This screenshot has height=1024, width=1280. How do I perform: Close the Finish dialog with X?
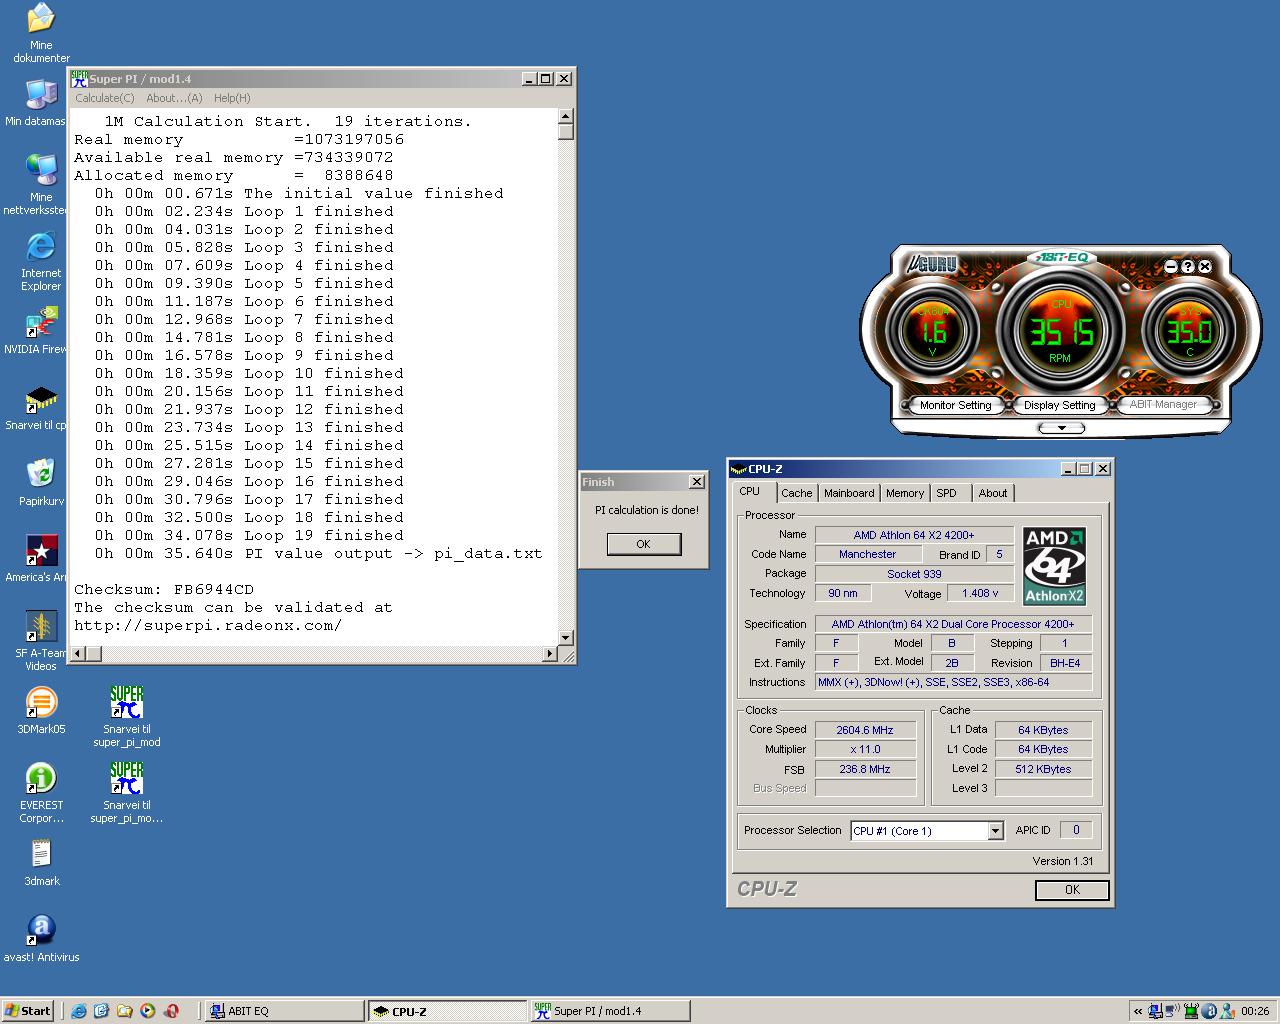[x=697, y=482]
